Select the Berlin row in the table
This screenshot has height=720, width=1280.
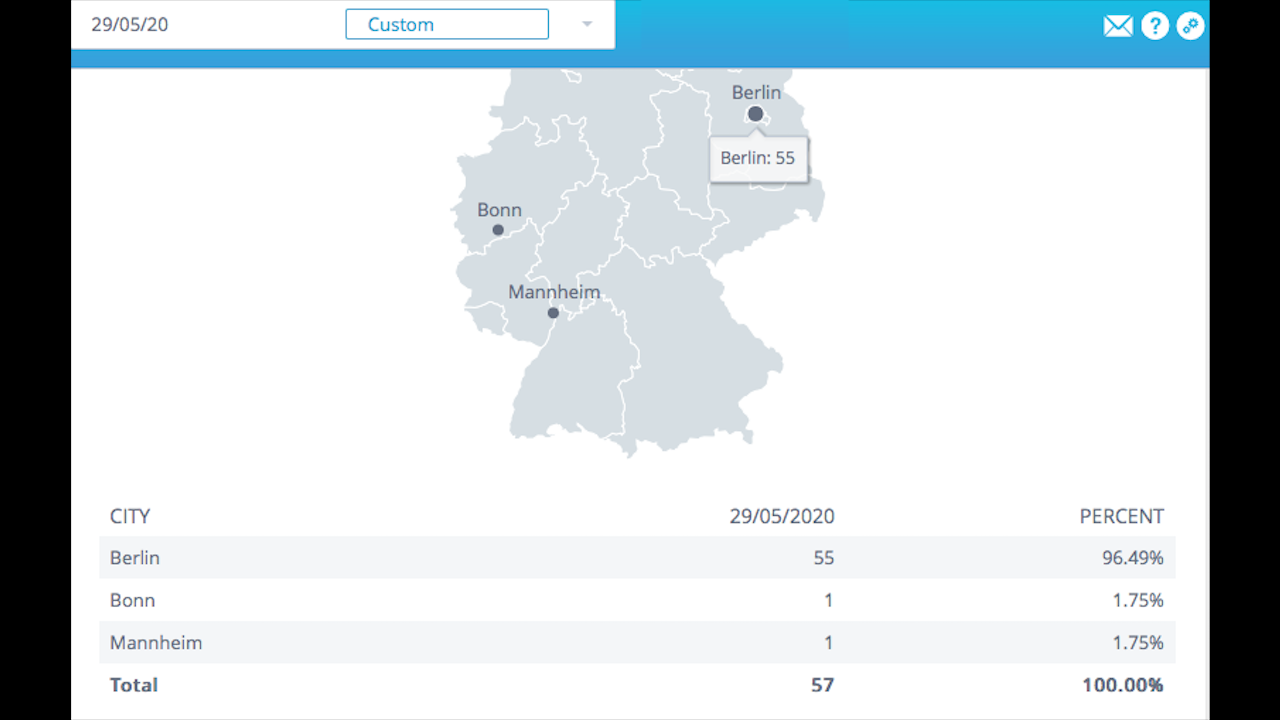(x=135, y=558)
